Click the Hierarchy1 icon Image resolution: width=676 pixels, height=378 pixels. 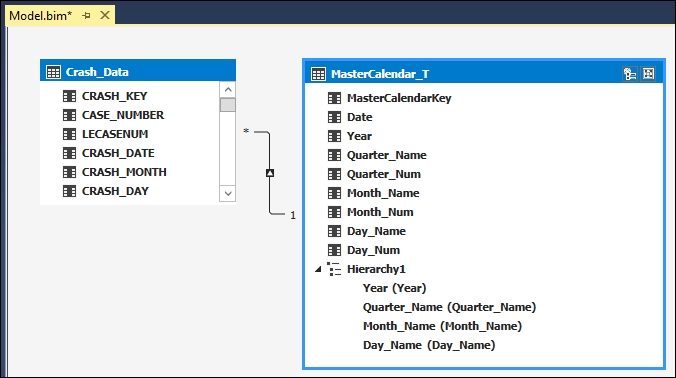tap(334, 269)
